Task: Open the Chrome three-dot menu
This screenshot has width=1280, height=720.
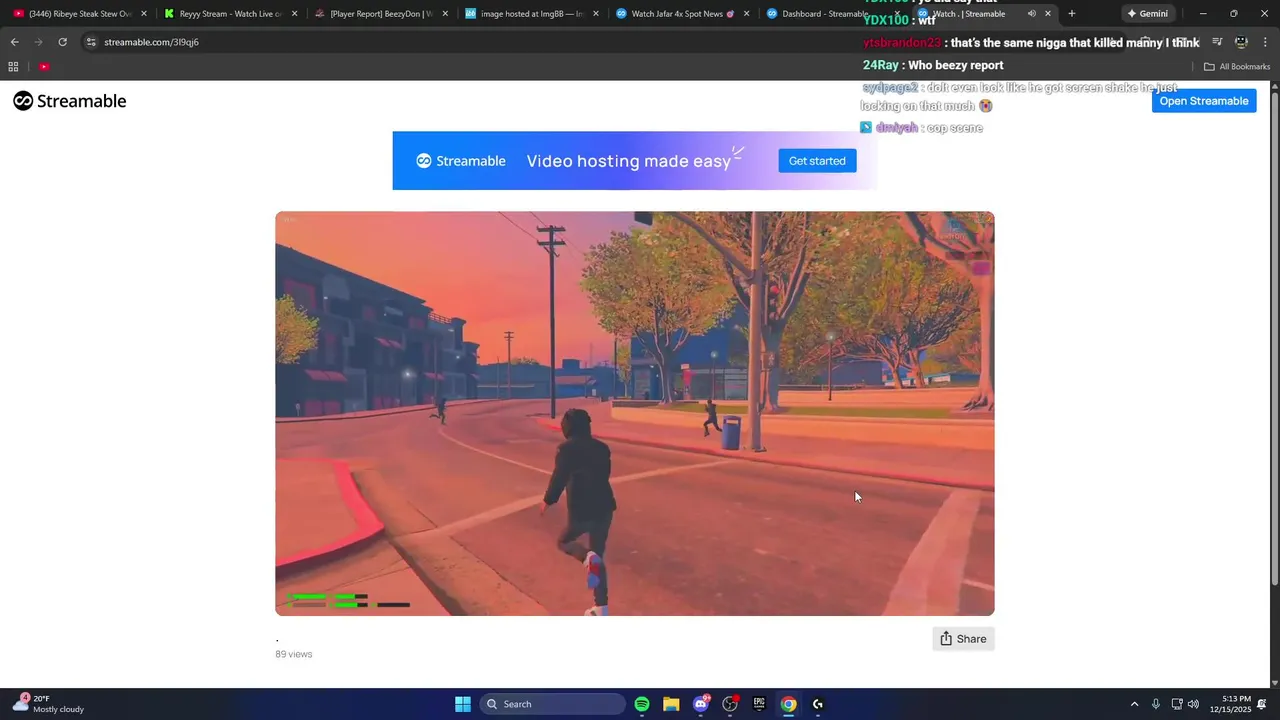Action: [1266, 42]
